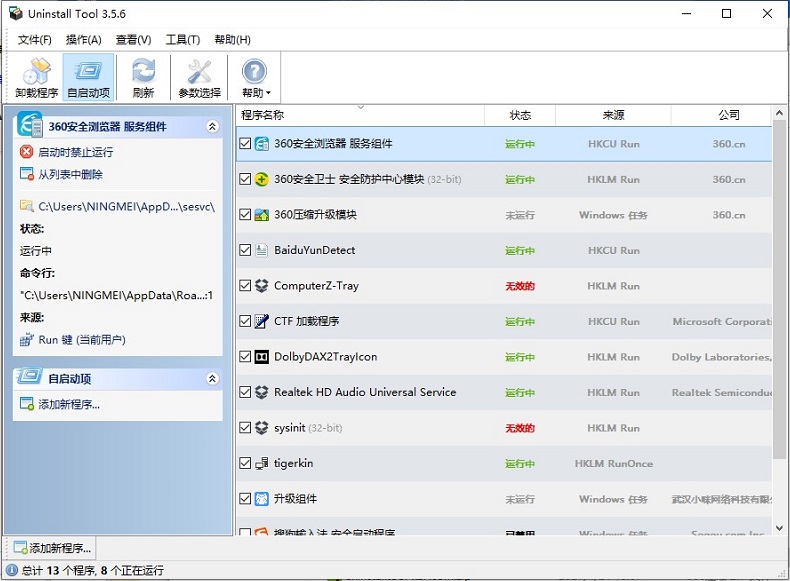Viewport: 790px width, 581px height.
Task: Click the BaiduYunDetect row icon
Action: 261,250
